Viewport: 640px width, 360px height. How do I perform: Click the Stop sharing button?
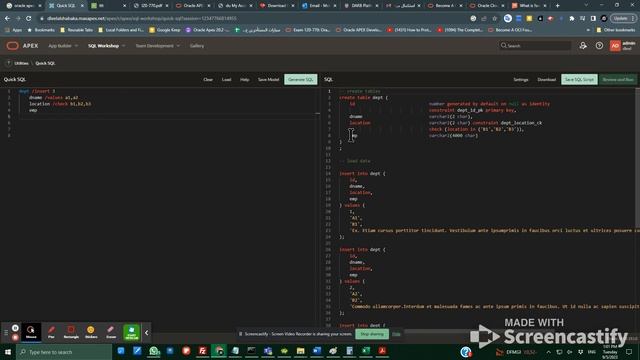(x=372, y=334)
